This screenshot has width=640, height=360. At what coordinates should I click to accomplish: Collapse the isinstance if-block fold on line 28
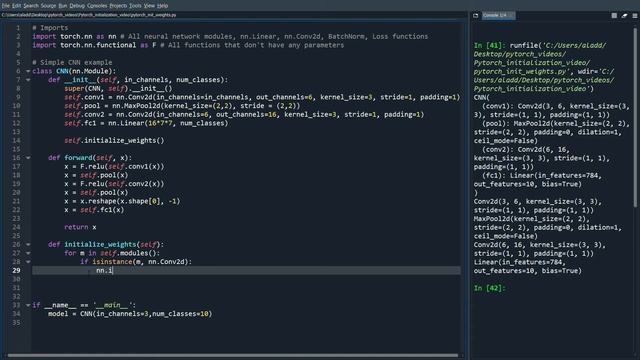(28, 262)
